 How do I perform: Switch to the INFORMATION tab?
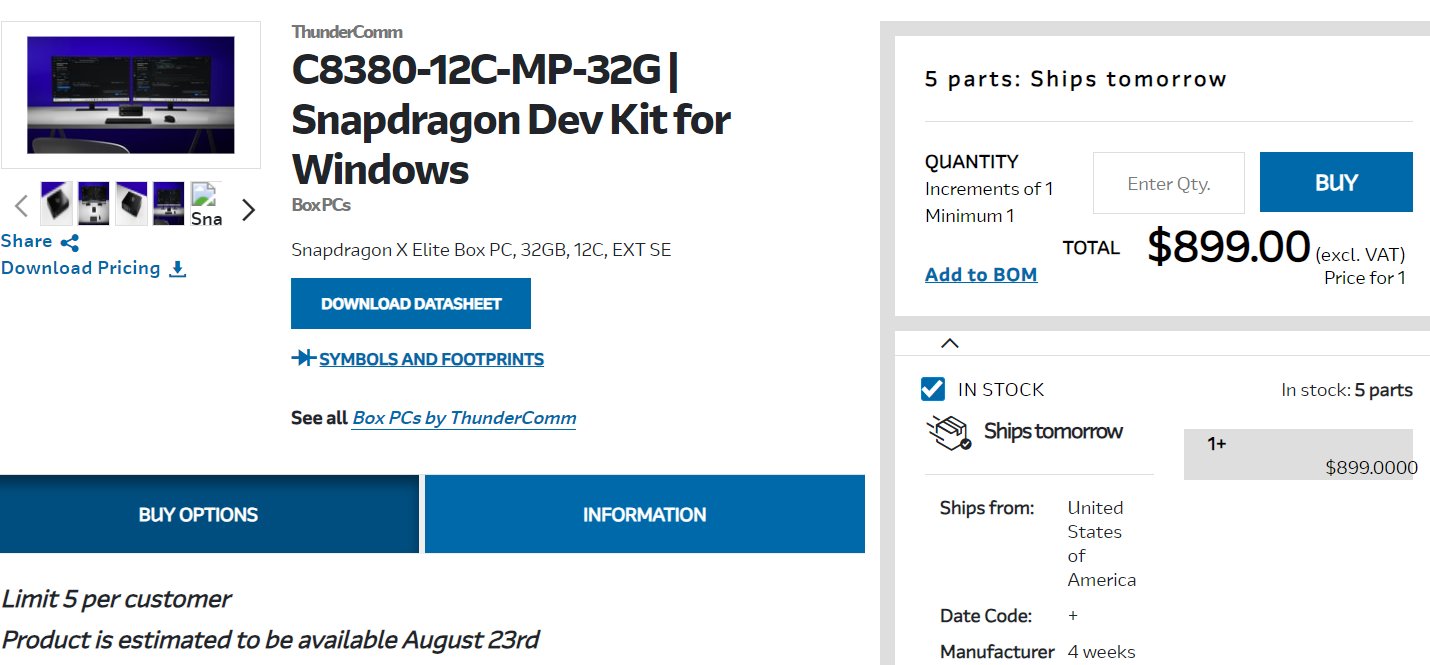pos(645,514)
